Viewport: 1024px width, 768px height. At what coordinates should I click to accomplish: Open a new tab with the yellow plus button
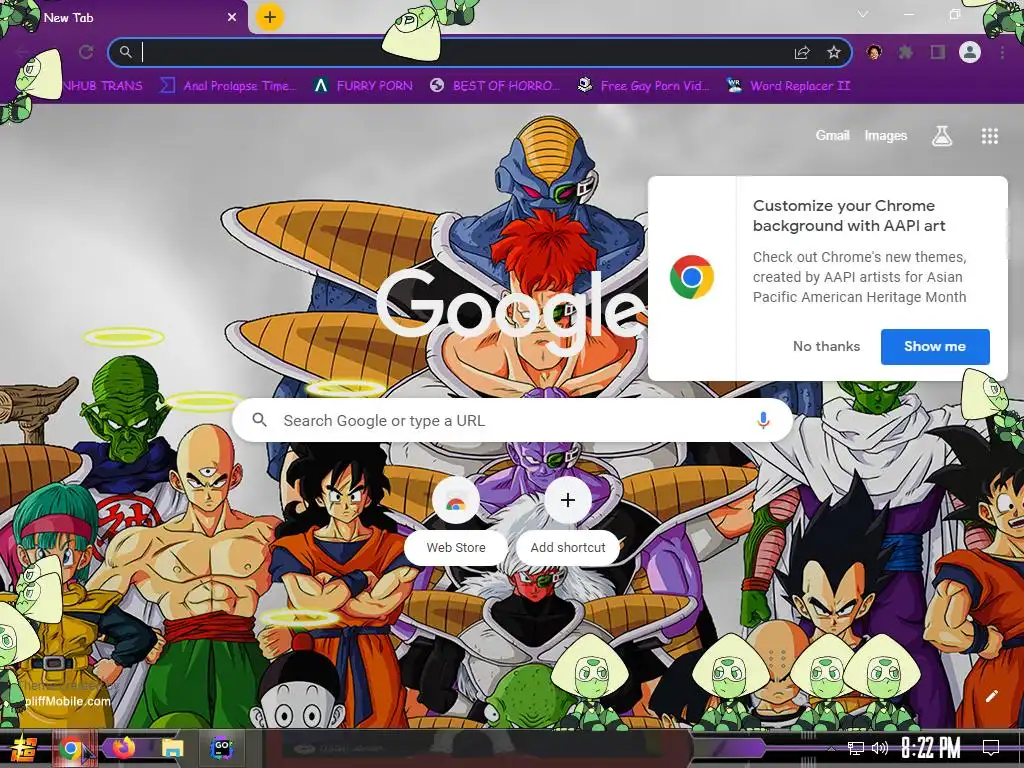click(x=269, y=17)
